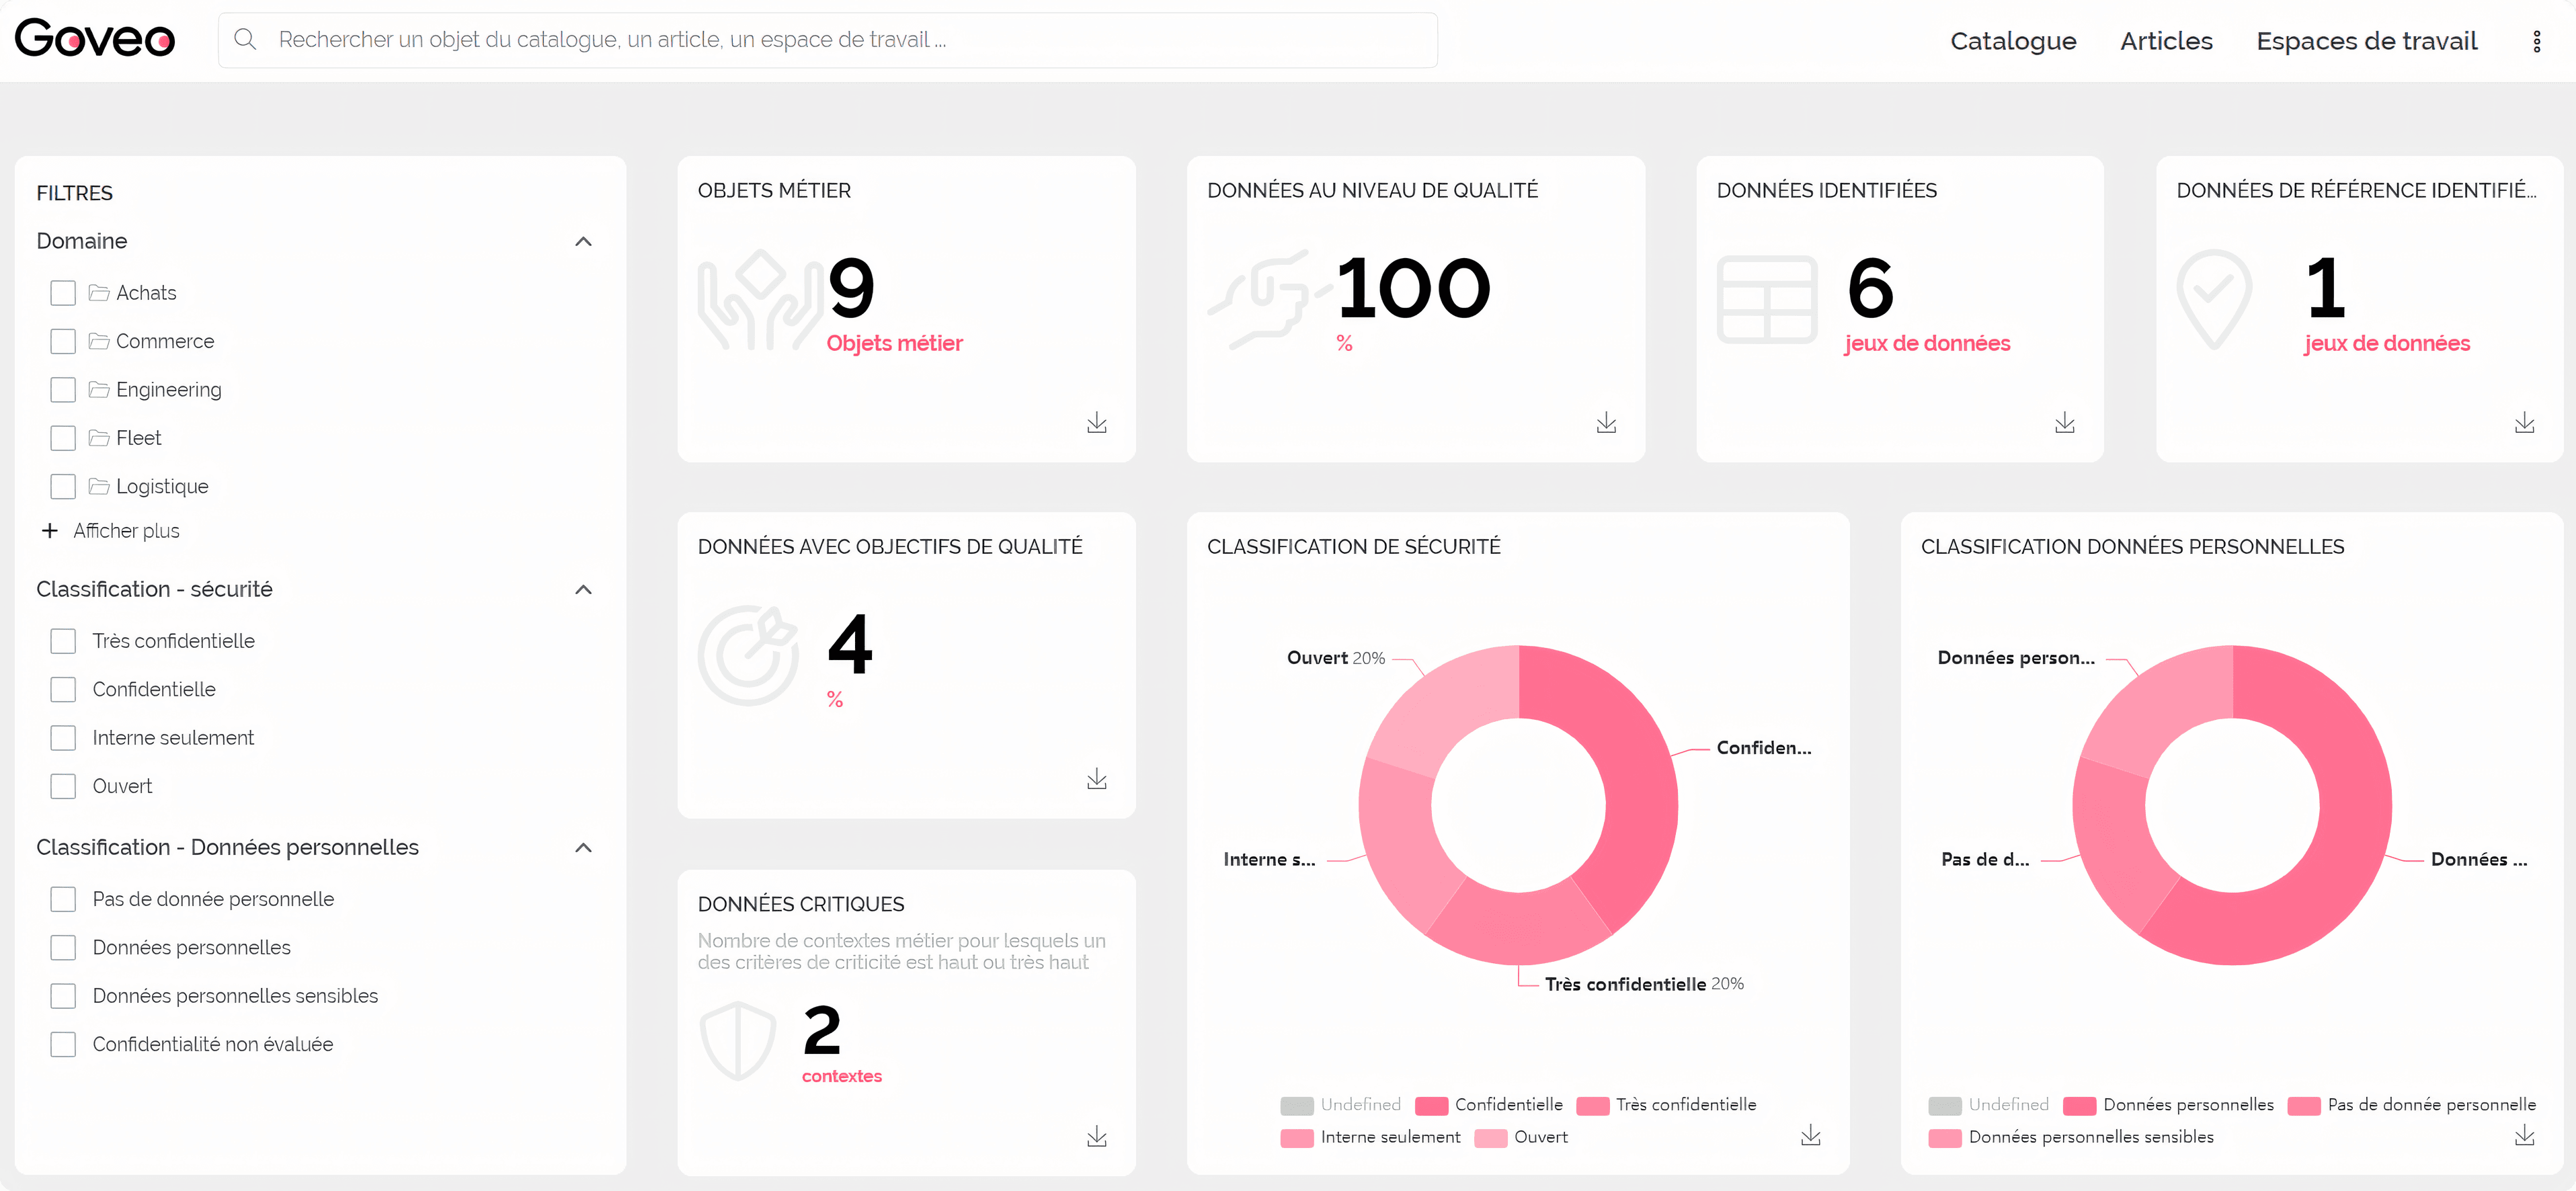Click Afficher plus to show more domains
Image resolution: width=2576 pixels, height=1191 pixels.
126,530
